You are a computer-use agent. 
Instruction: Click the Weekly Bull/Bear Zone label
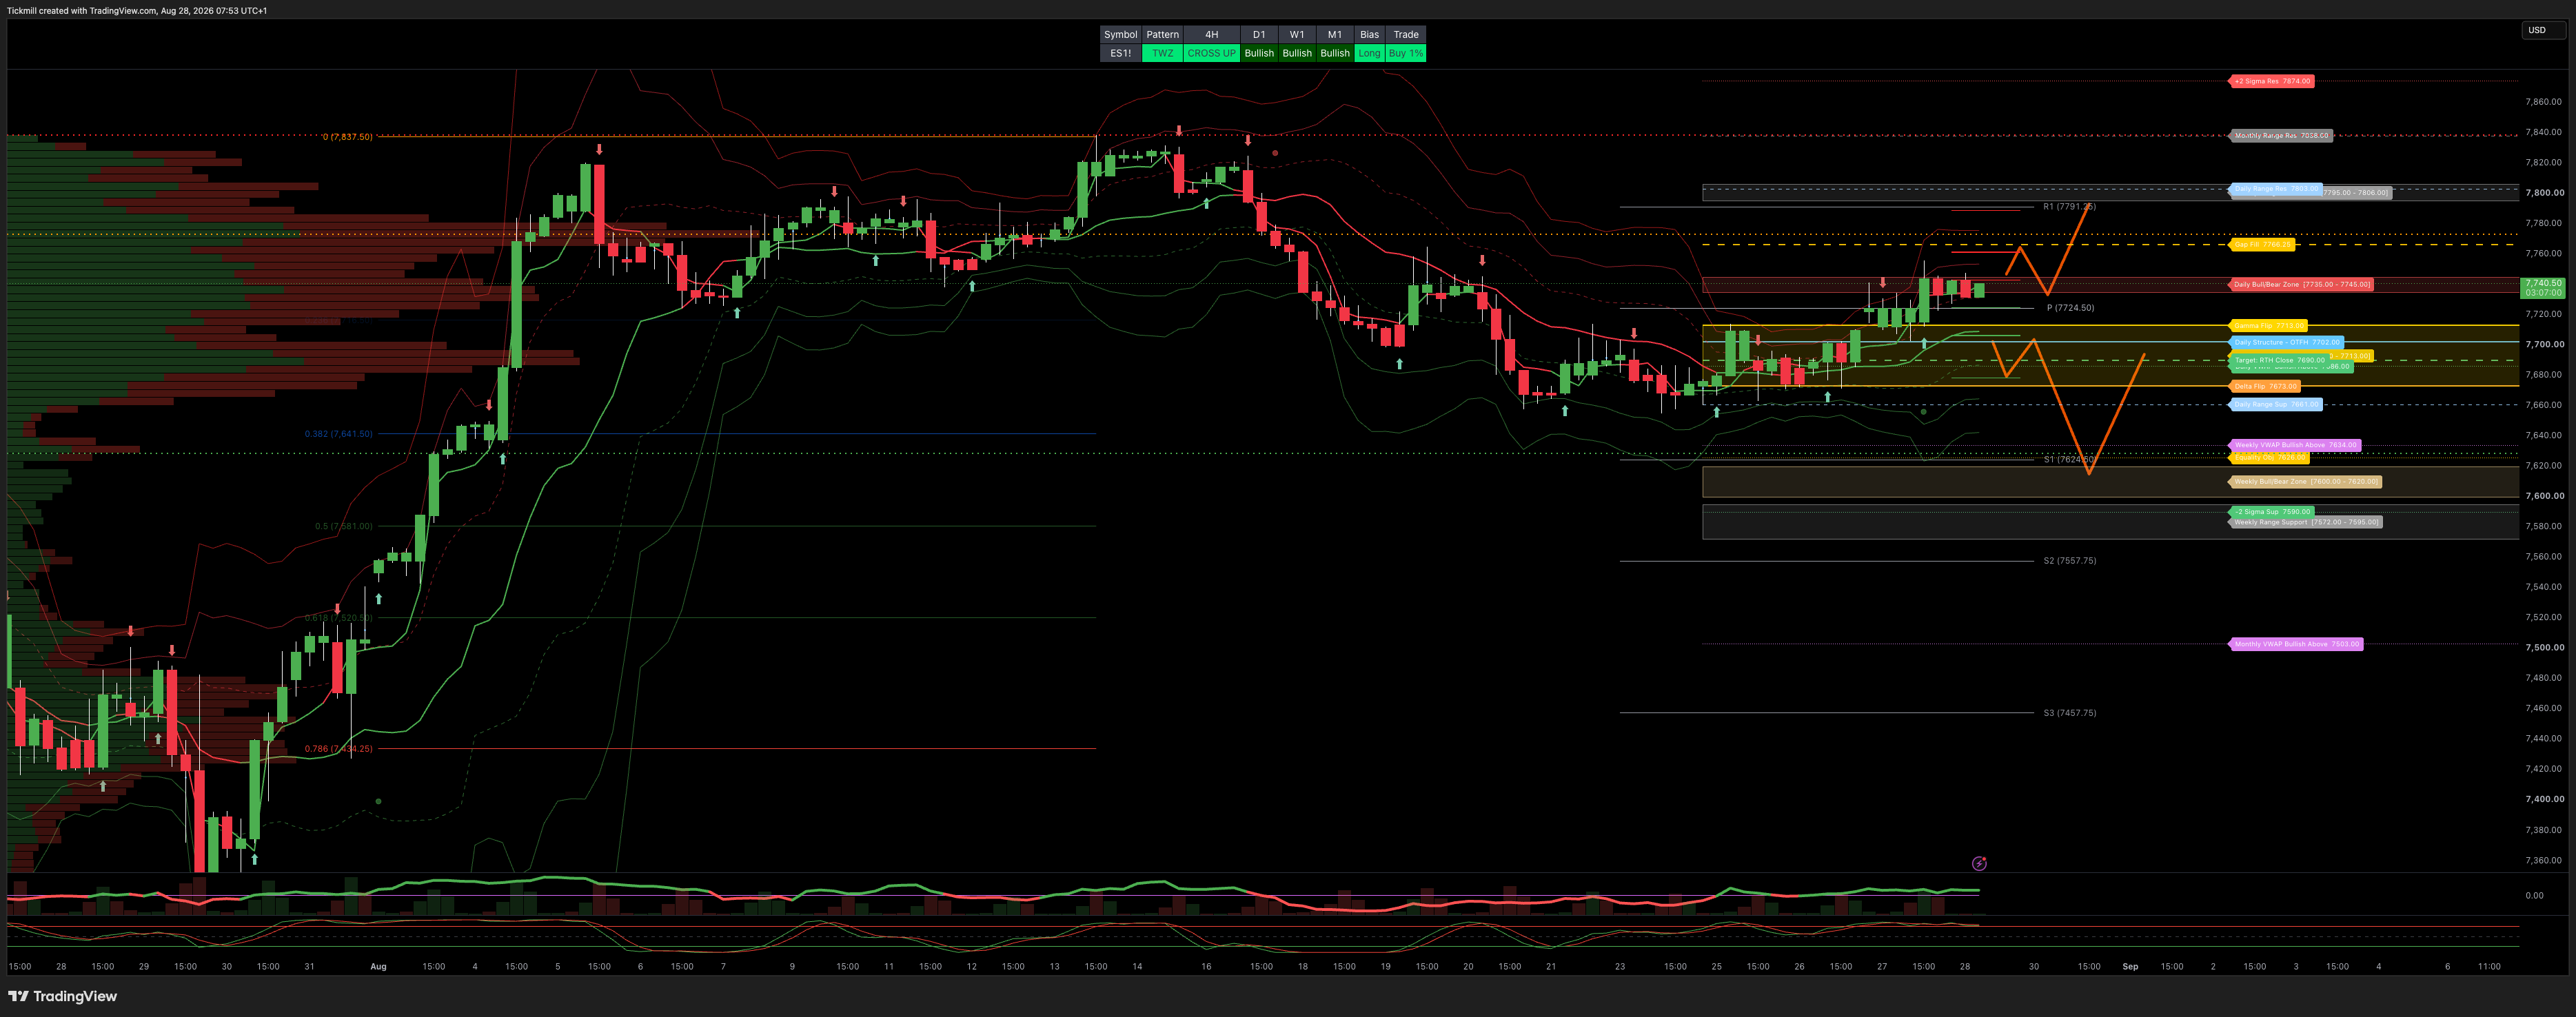[2306, 481]
